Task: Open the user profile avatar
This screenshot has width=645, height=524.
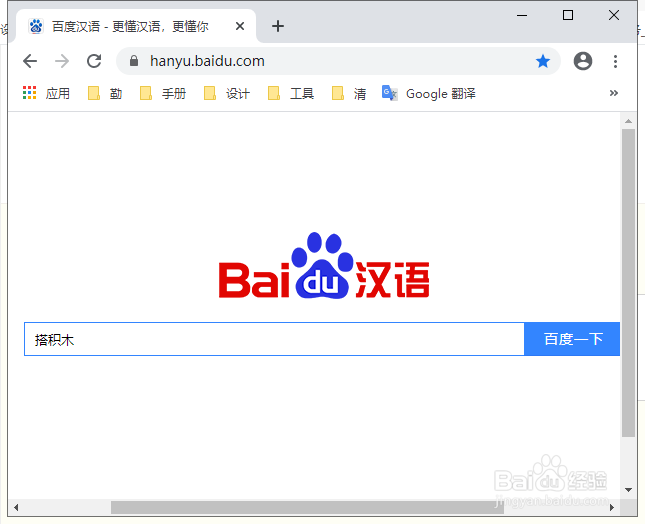Action: (x=582, y=61)
